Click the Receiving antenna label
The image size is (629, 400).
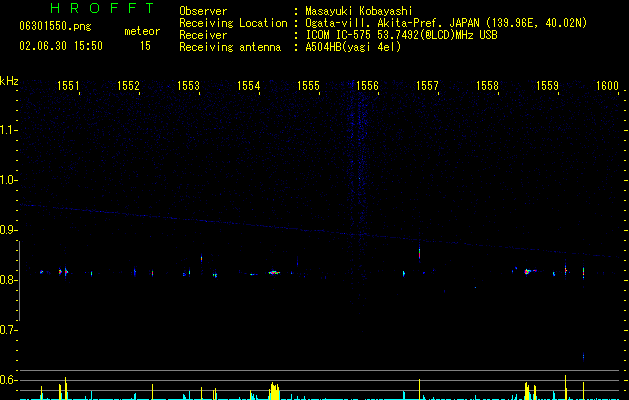[x=230, y=47]
